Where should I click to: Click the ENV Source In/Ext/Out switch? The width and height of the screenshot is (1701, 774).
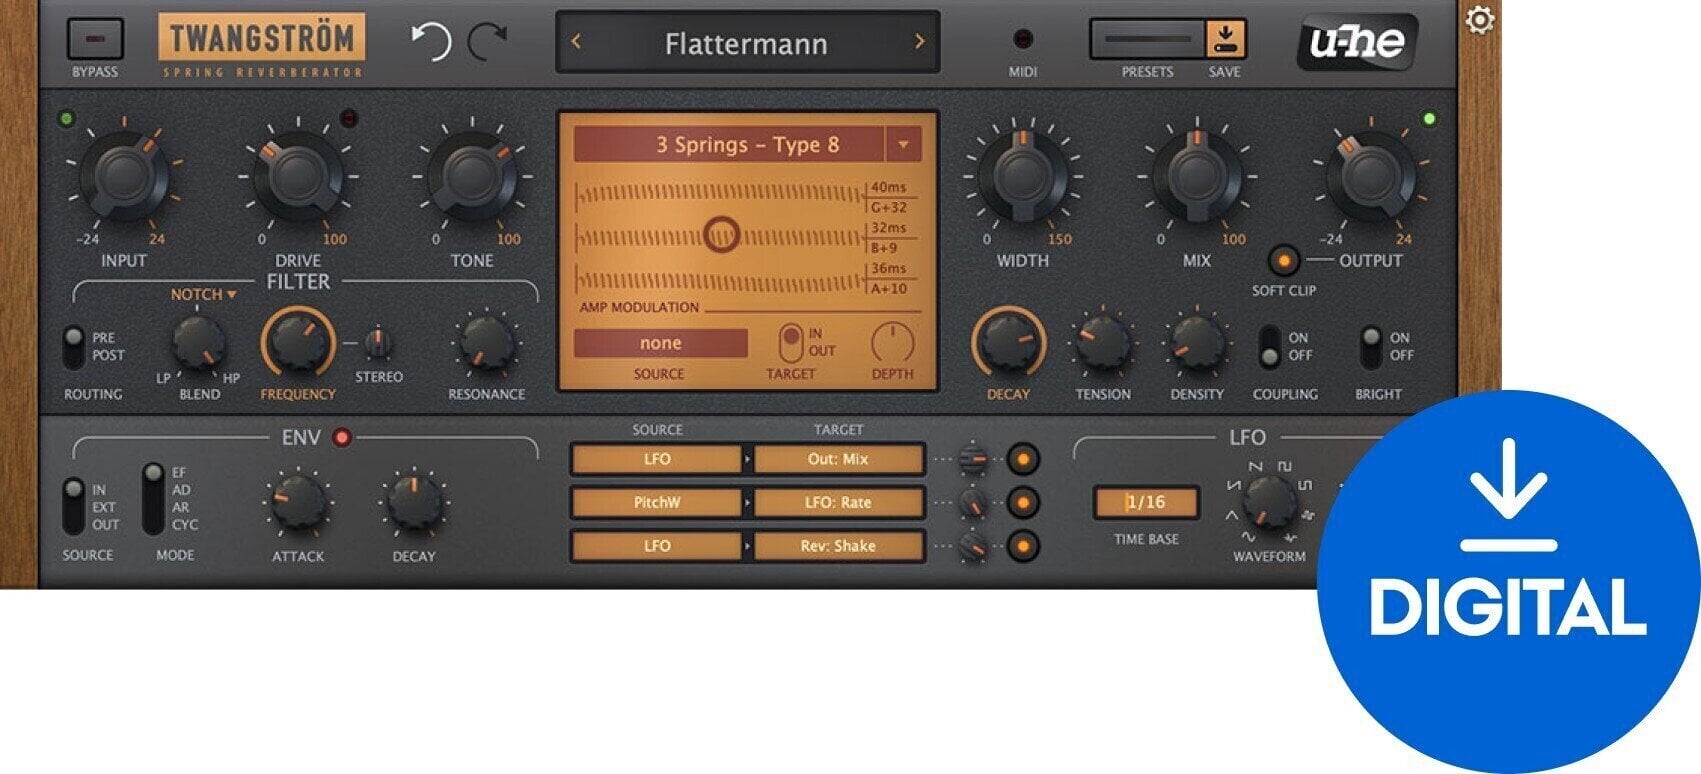(x=73, y=506)
